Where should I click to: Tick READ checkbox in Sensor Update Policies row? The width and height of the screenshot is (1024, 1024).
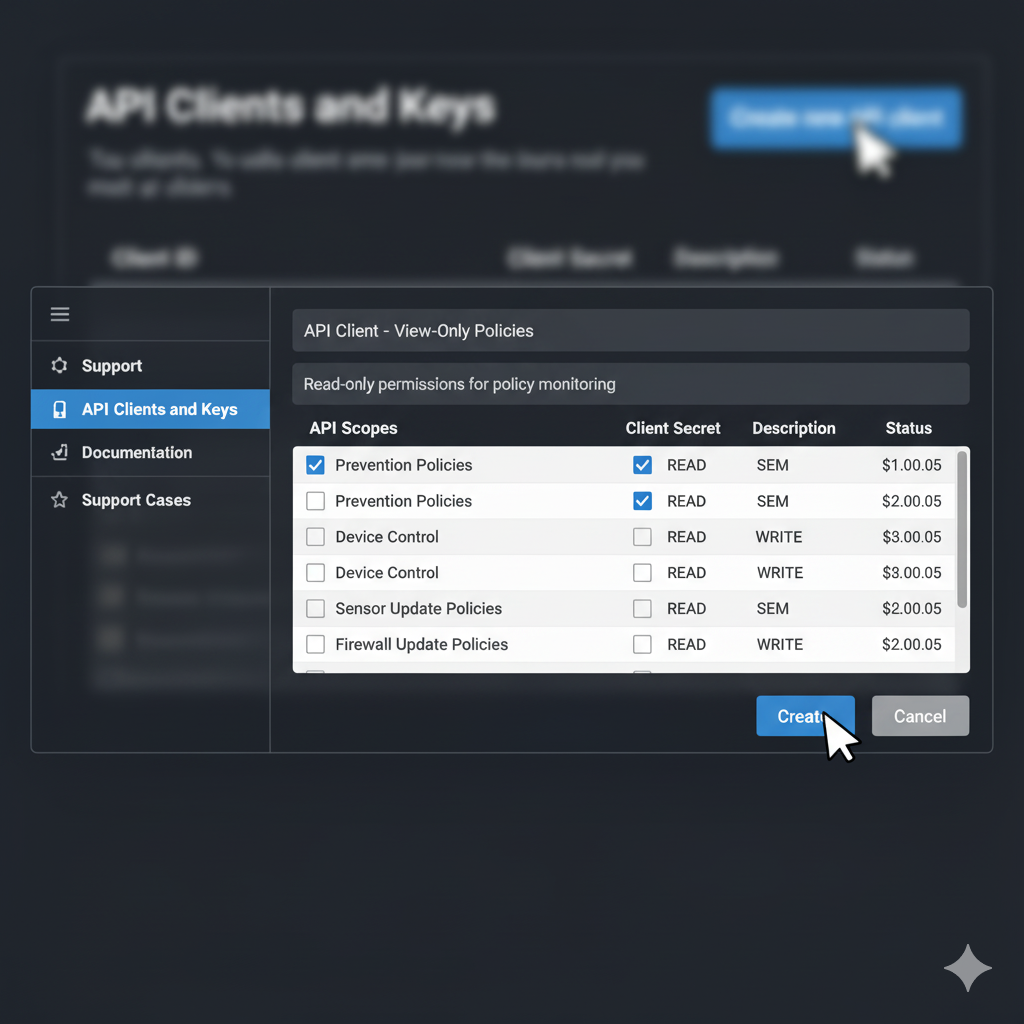[642, 609]
